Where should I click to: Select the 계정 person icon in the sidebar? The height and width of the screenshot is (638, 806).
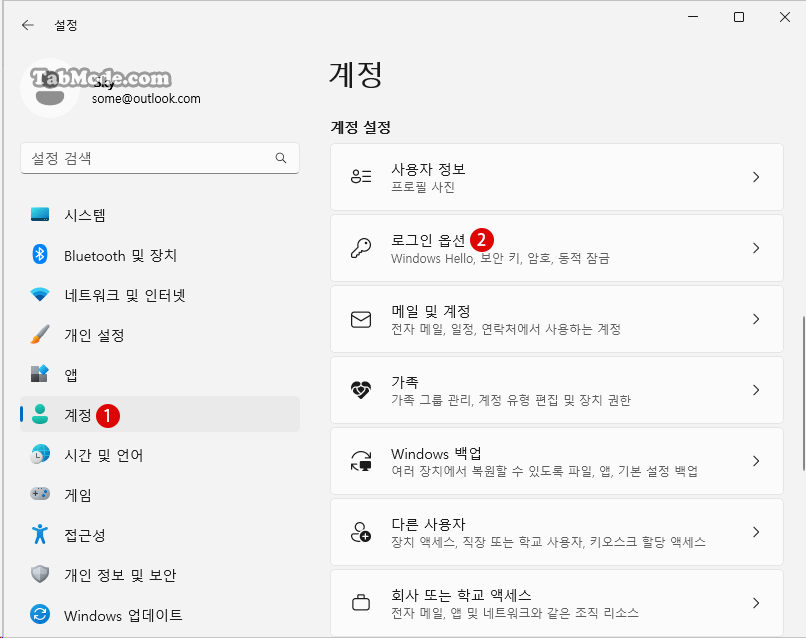(x=40, y=414)
